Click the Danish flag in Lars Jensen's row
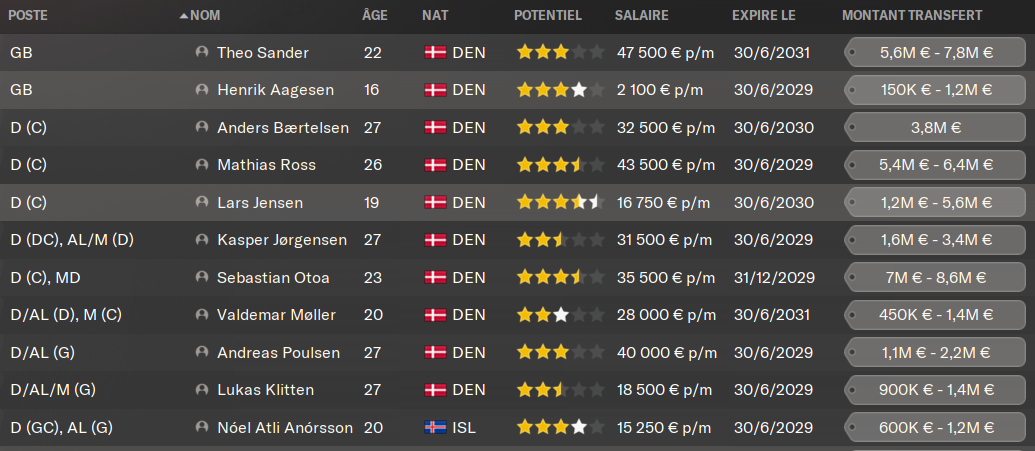 point(435,203)
